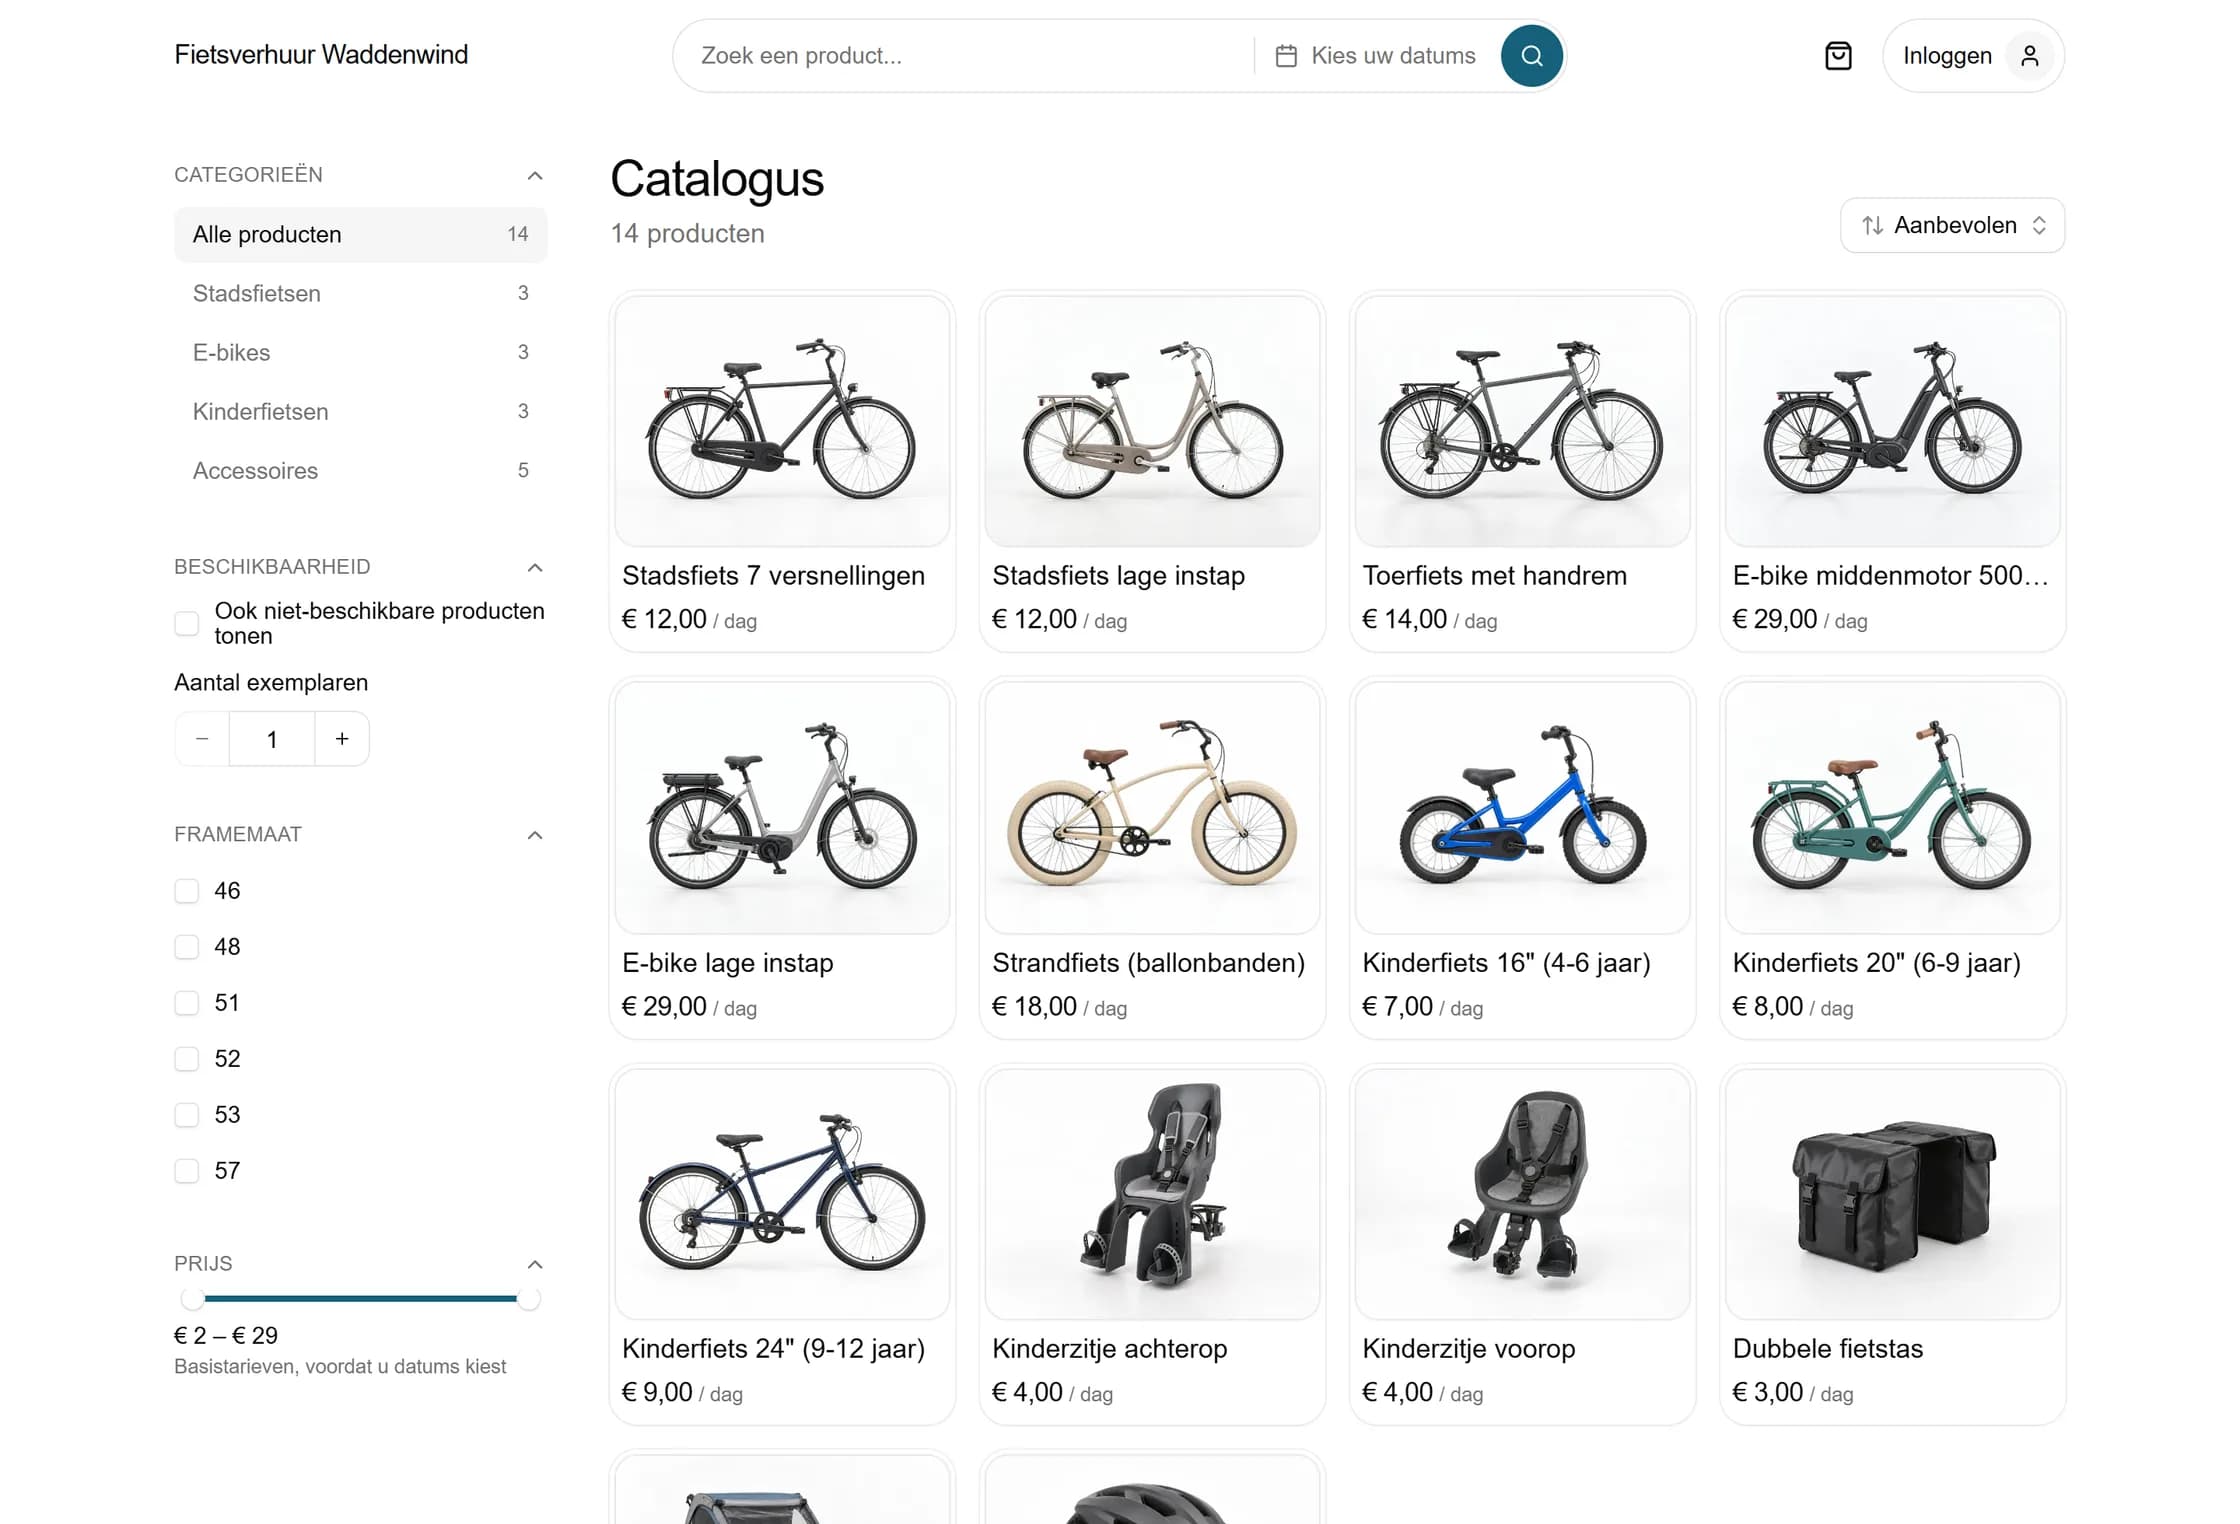Check frame size 57
This screenshot has height=1524, width=2240.
pyautogui.click(x=187, y=1171)
